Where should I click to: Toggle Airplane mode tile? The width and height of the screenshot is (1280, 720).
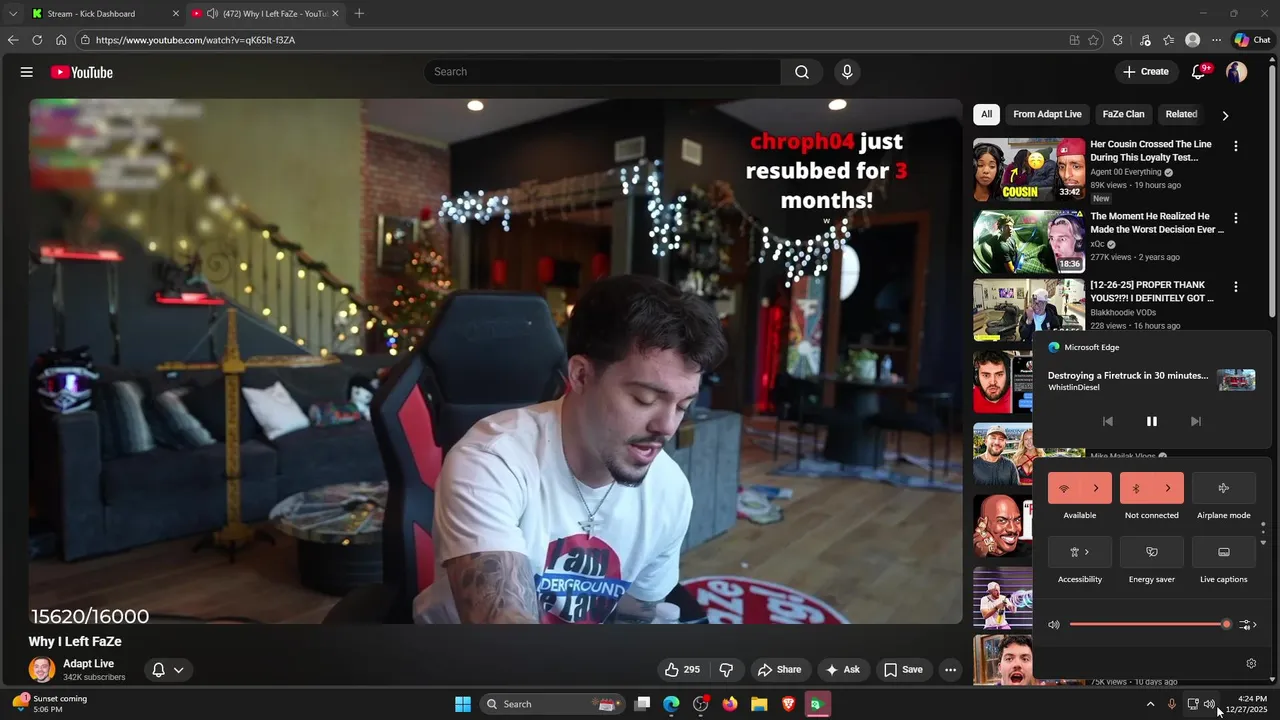tap(1224, 488)
